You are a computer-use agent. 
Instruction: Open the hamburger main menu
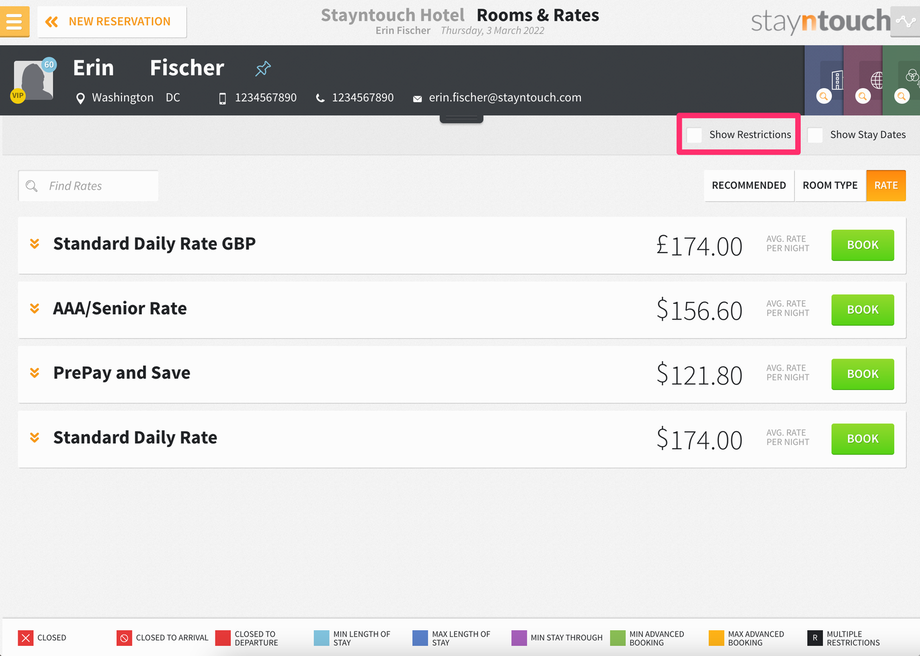click(x=14, y=22)
